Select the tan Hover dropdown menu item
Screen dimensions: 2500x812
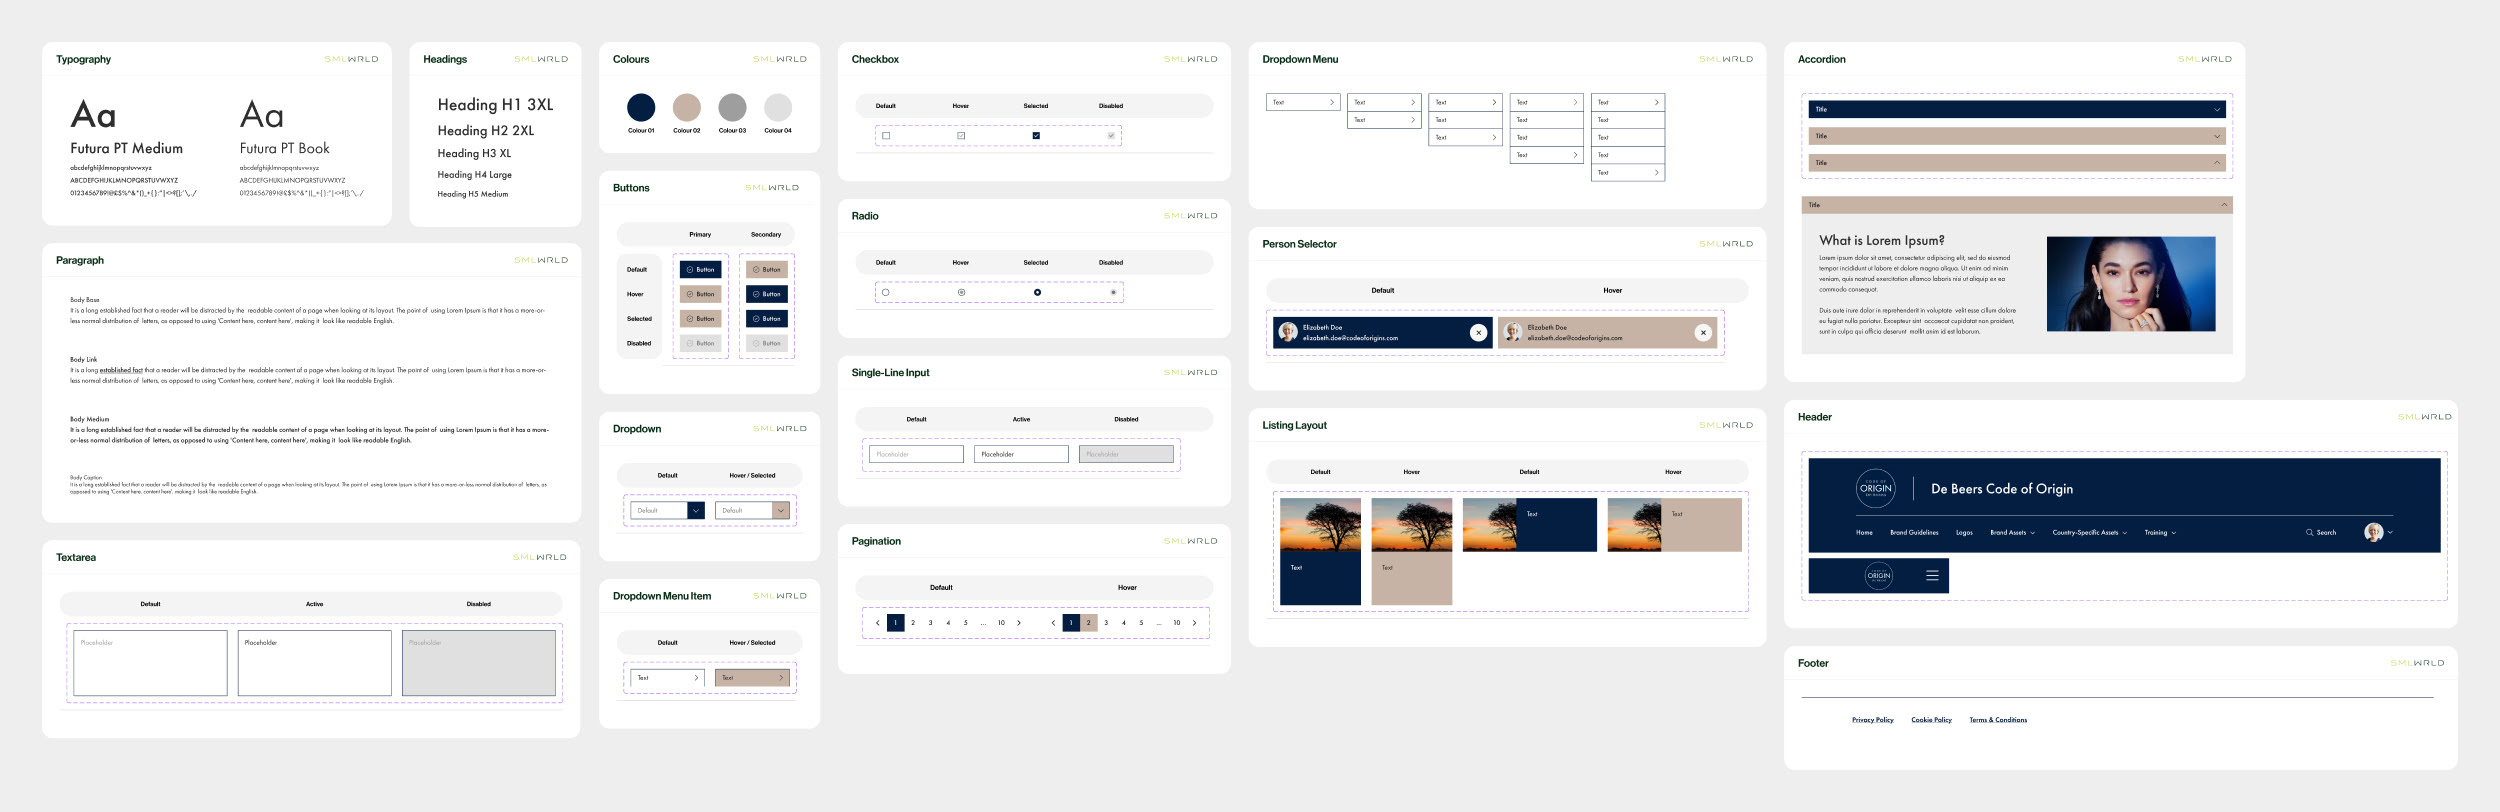(752, 678)
